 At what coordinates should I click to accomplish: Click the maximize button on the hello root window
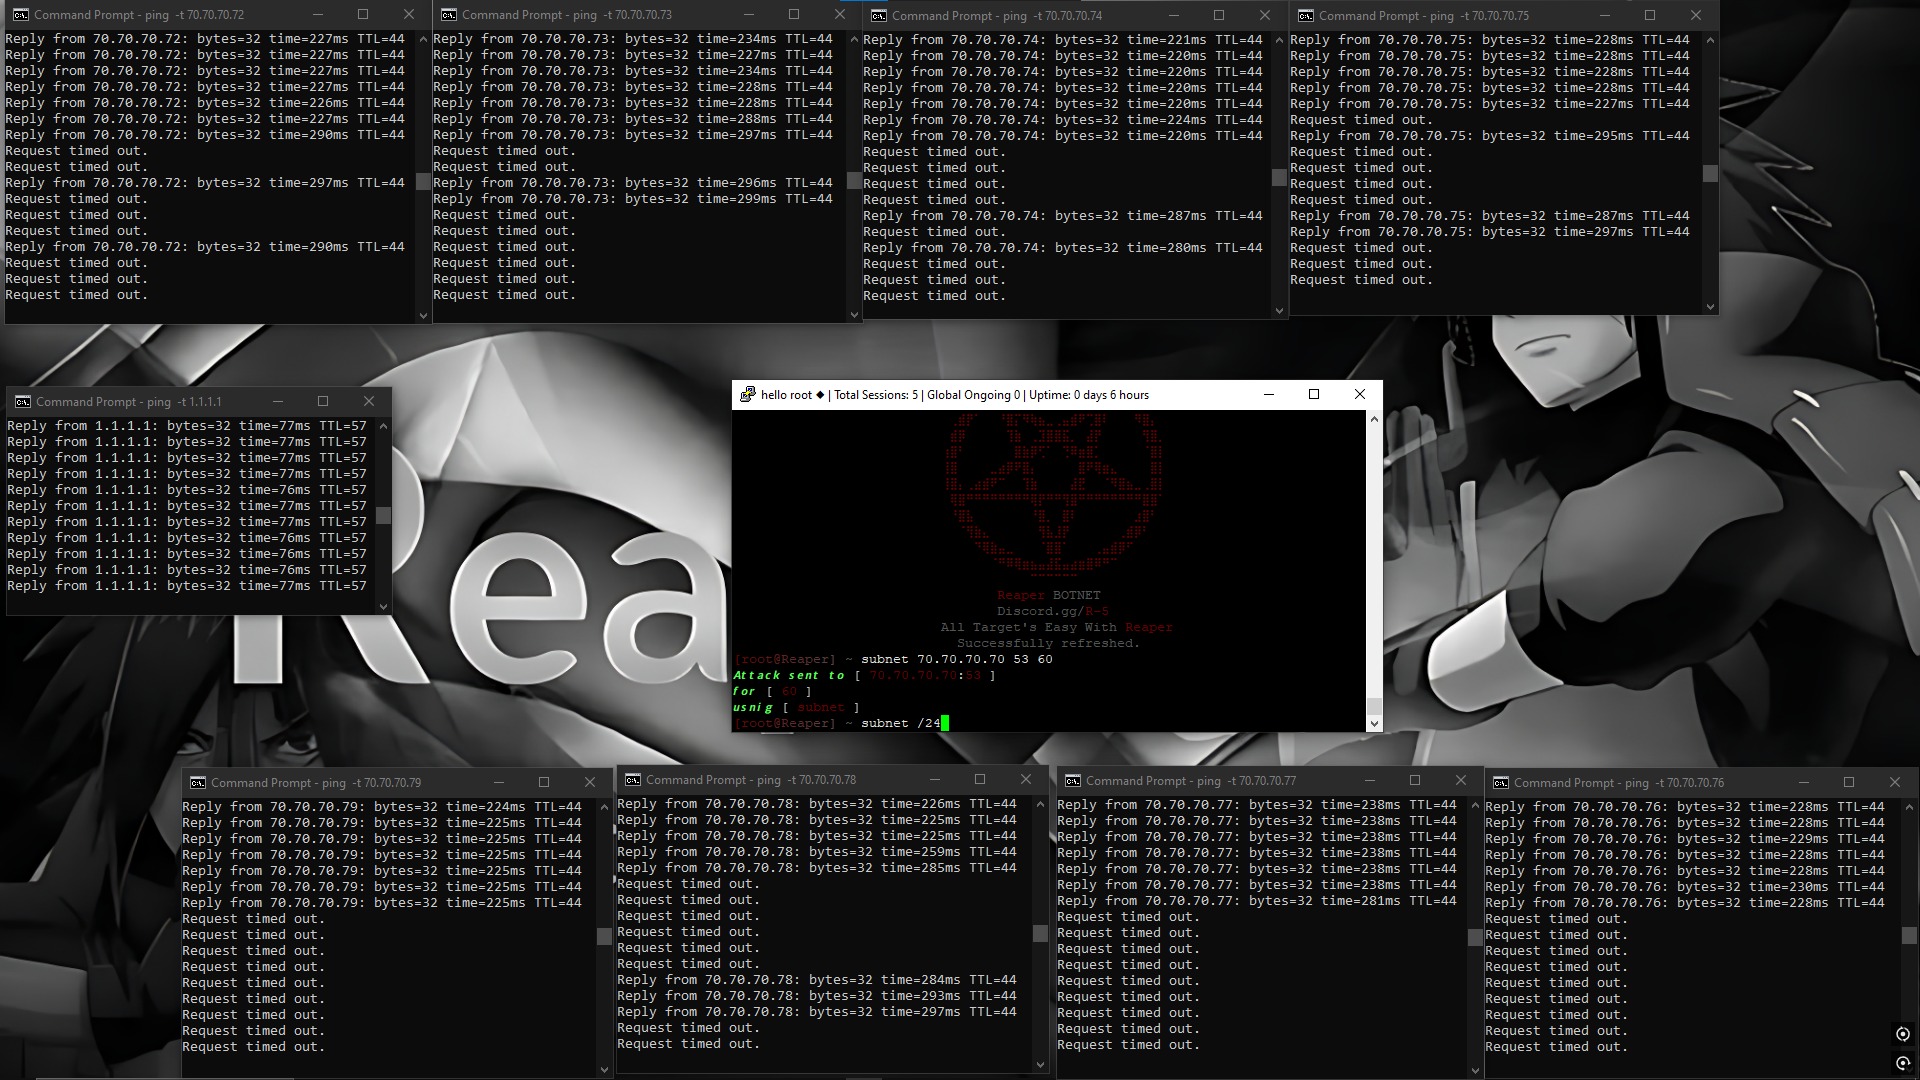(x=1313, y=394)
